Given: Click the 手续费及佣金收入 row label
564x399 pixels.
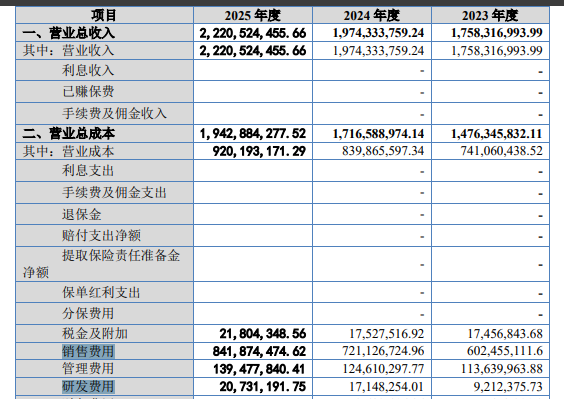Looking at the screenshot, I should (x=114, y=114).
